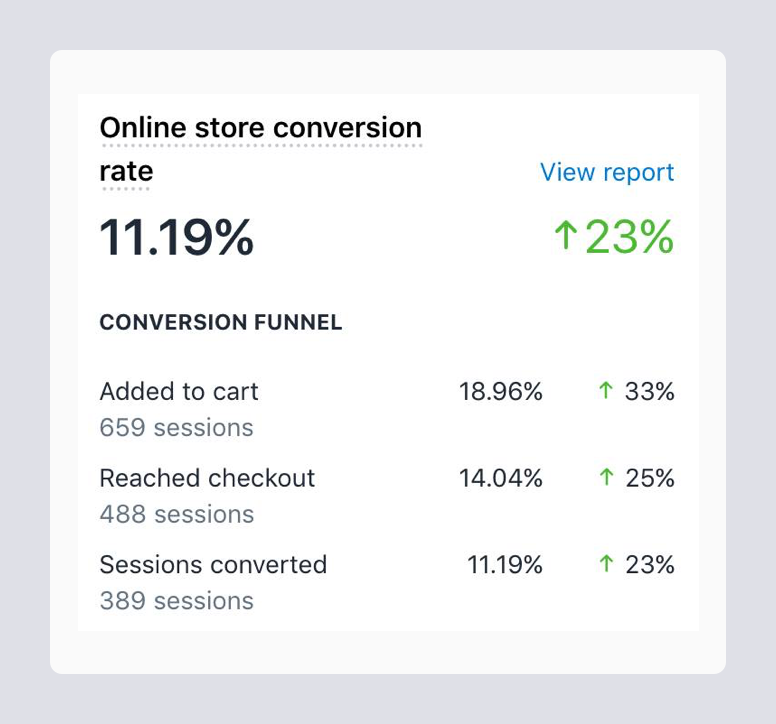The image size is (776, 724).
Task: Click the 389 sessions text
Action: 176,601
